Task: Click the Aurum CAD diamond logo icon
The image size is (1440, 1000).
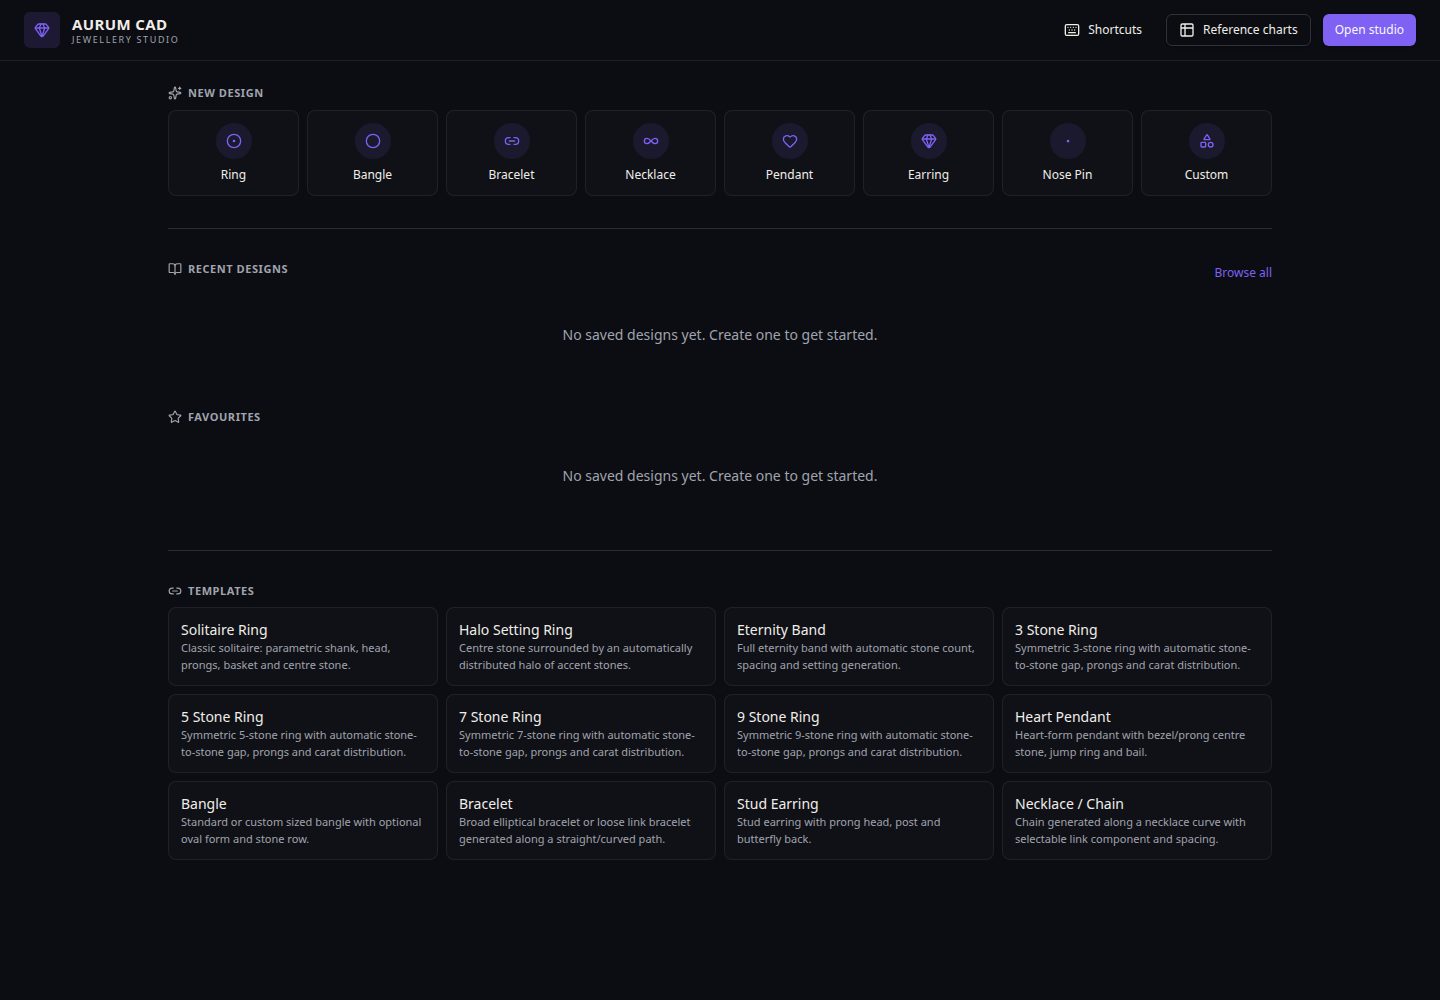Action: [x=42, y=30]
